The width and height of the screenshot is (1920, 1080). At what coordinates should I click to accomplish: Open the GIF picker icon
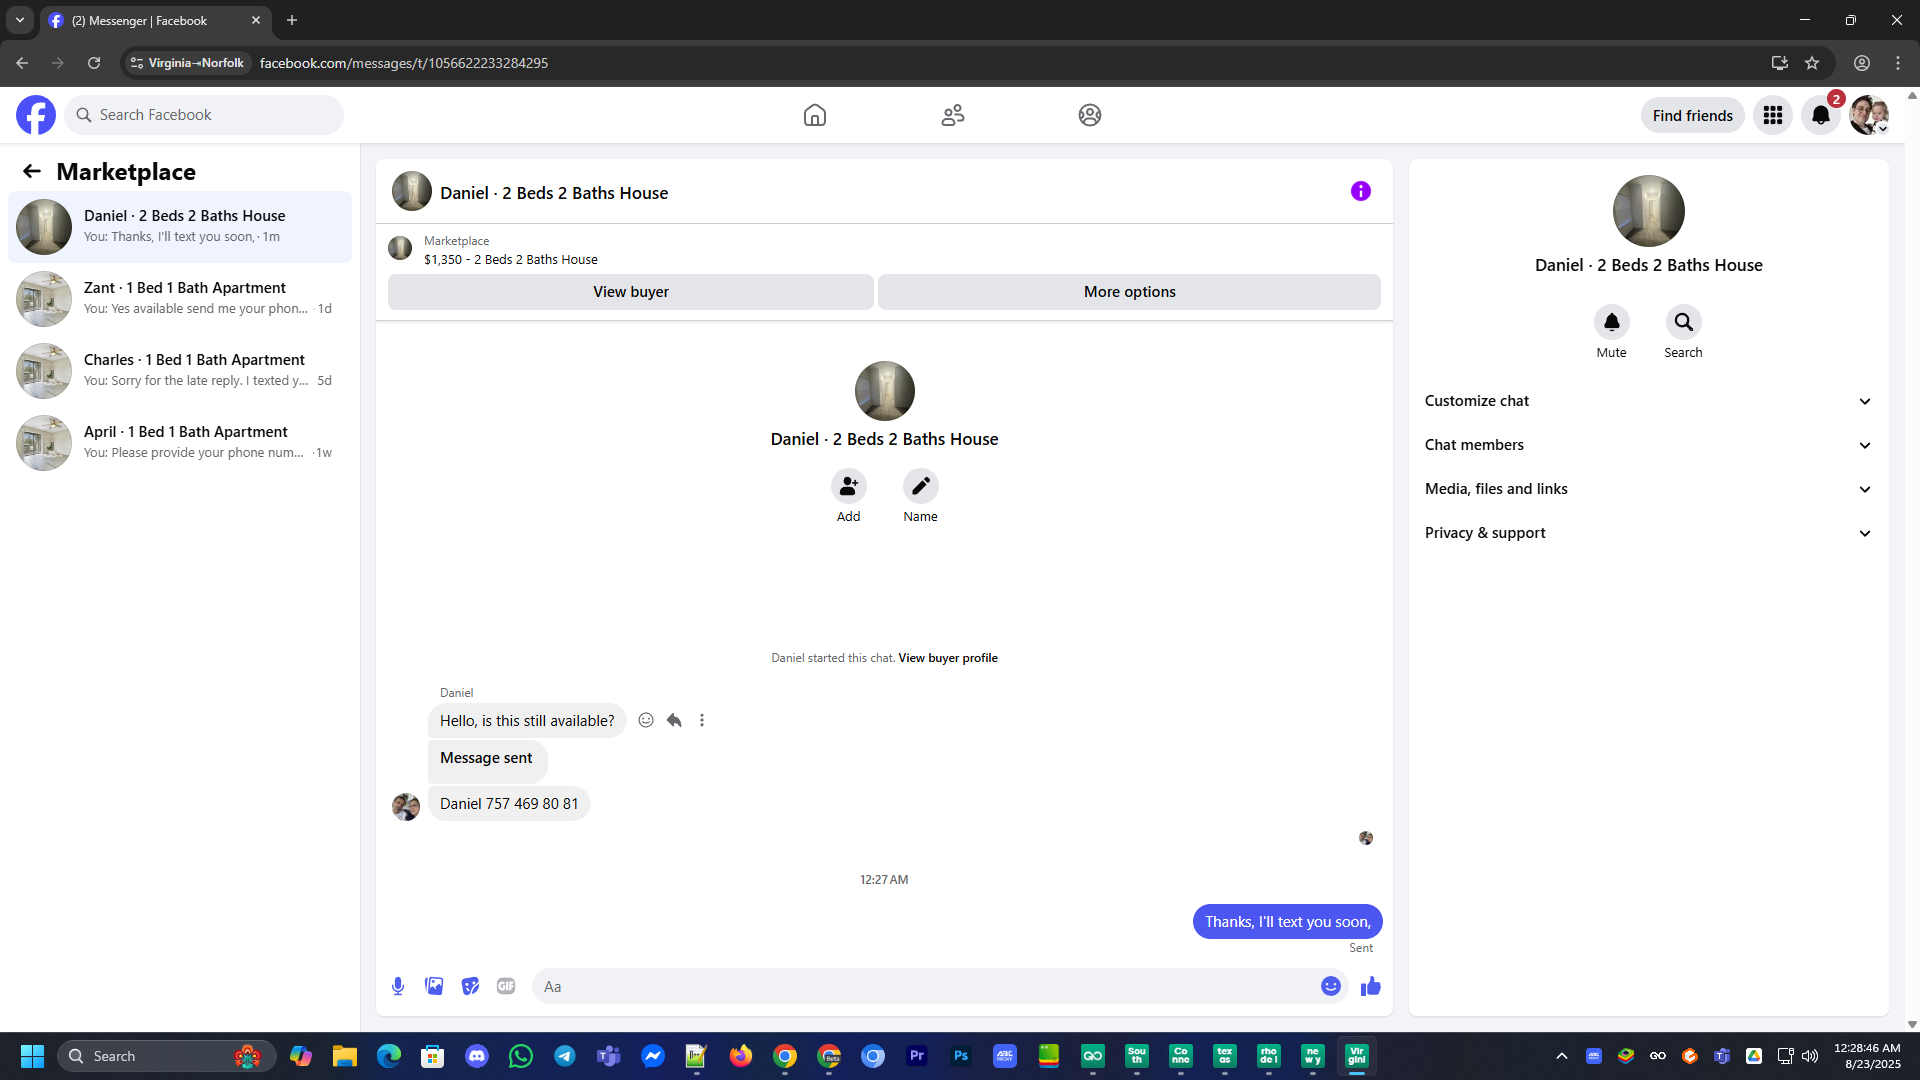506,986
